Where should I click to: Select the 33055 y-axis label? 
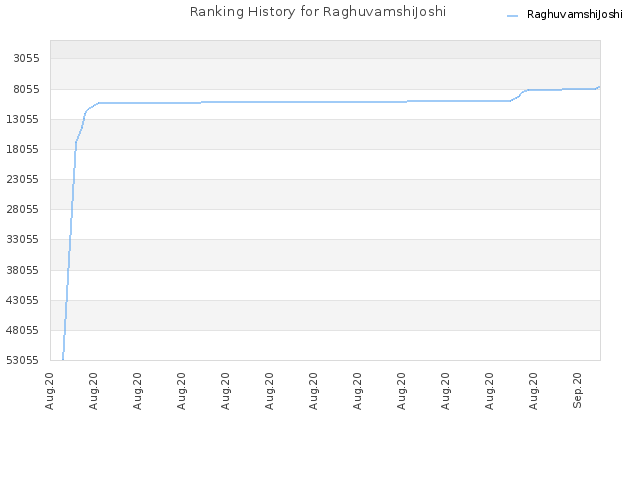23,239
